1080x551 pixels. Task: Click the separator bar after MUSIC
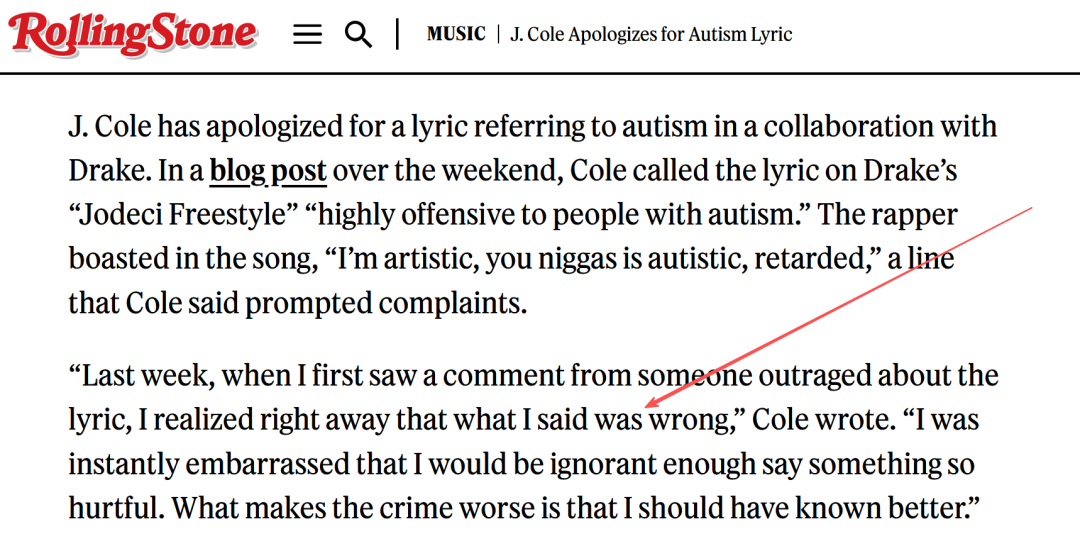click(x=498, y=34)
